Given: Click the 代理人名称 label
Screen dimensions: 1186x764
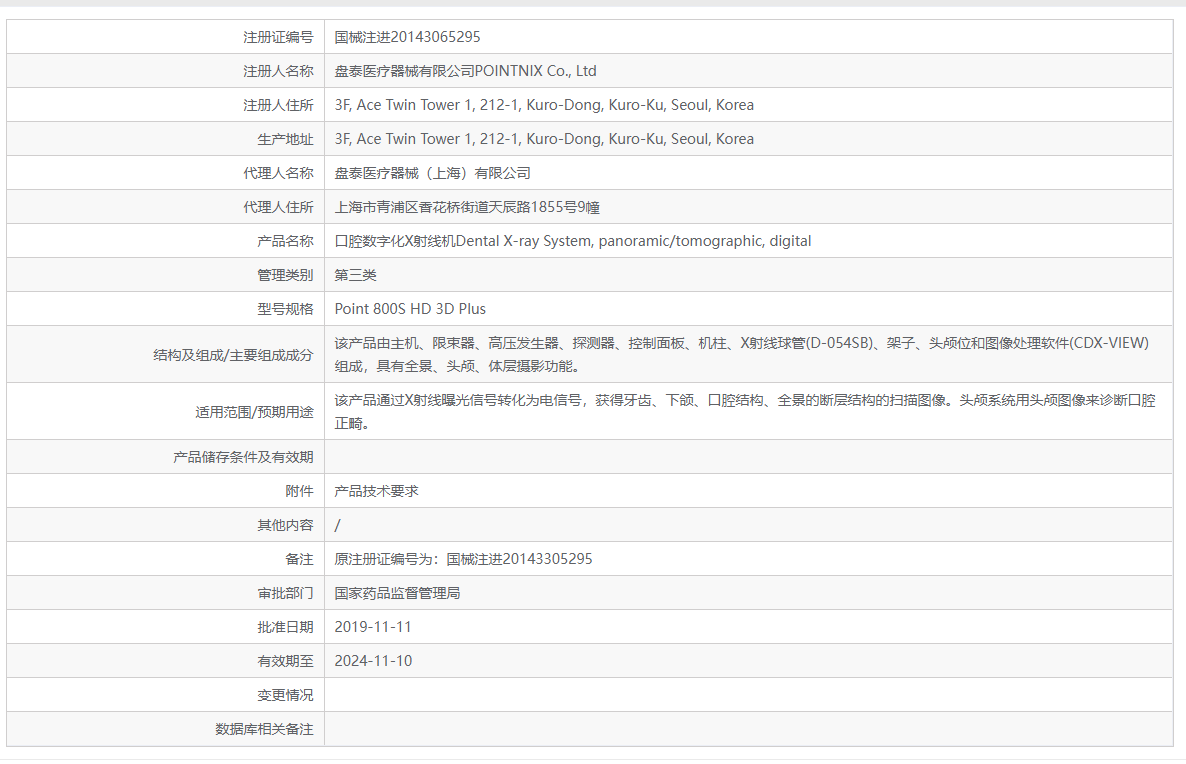Looking at the screenshot, I should [x=278, y=173].
